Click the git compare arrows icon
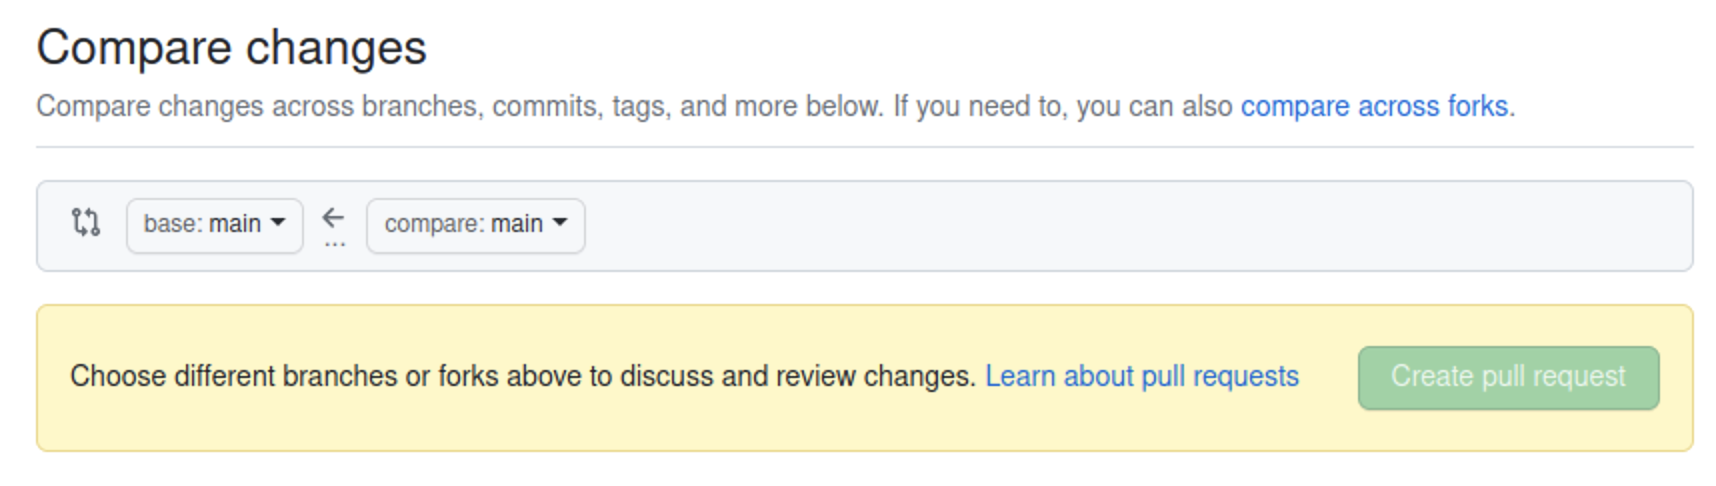Image resolution: width=1716 pixels, height=486 pixels. click(x=86, y=222)
